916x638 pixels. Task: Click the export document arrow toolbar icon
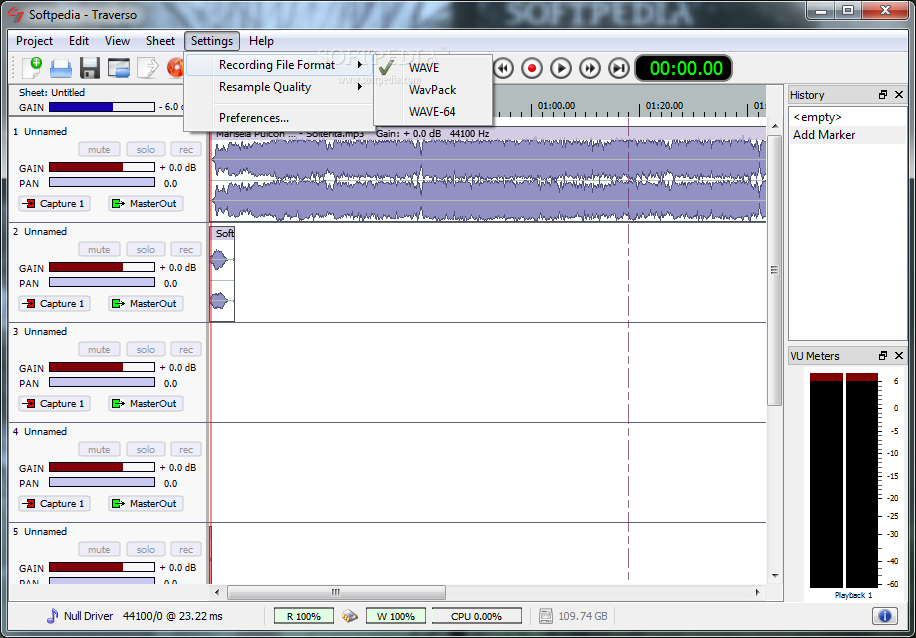coord(147,68)
